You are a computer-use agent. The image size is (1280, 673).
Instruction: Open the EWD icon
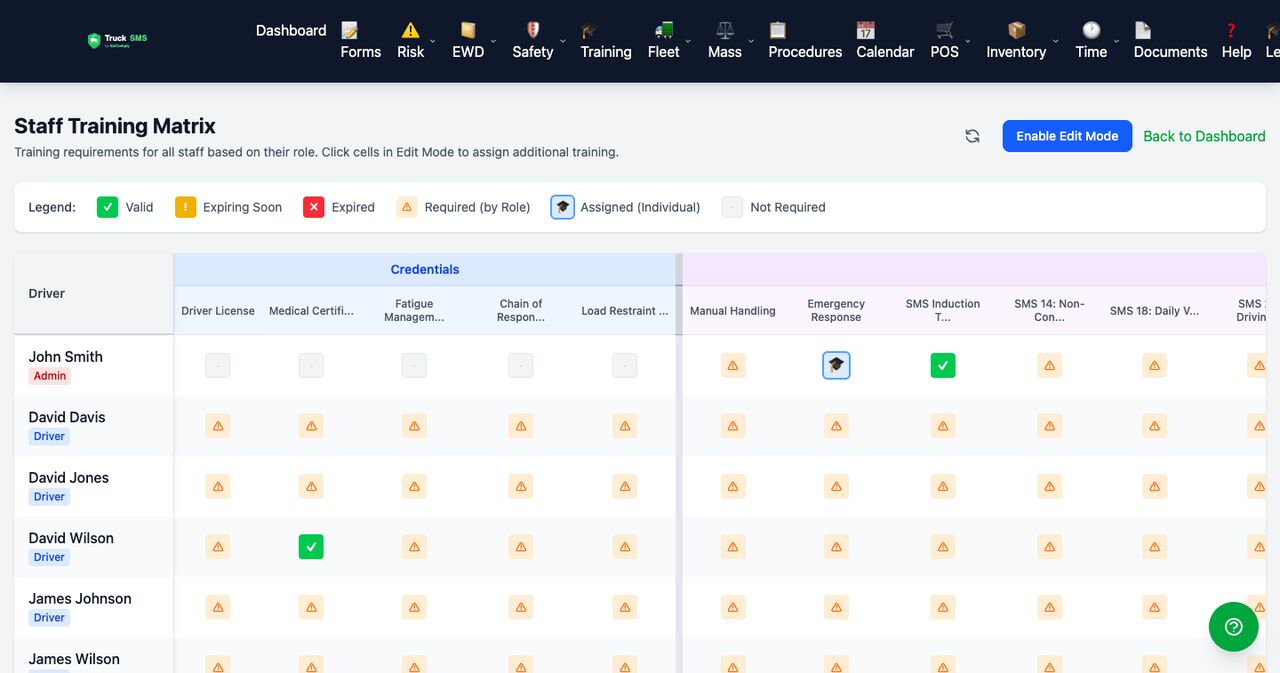(x=468, y=30)
